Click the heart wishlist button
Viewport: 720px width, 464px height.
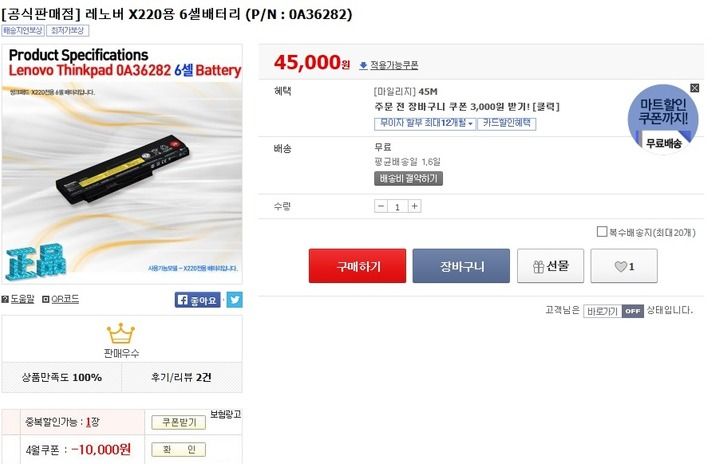[x=624, y=266]
